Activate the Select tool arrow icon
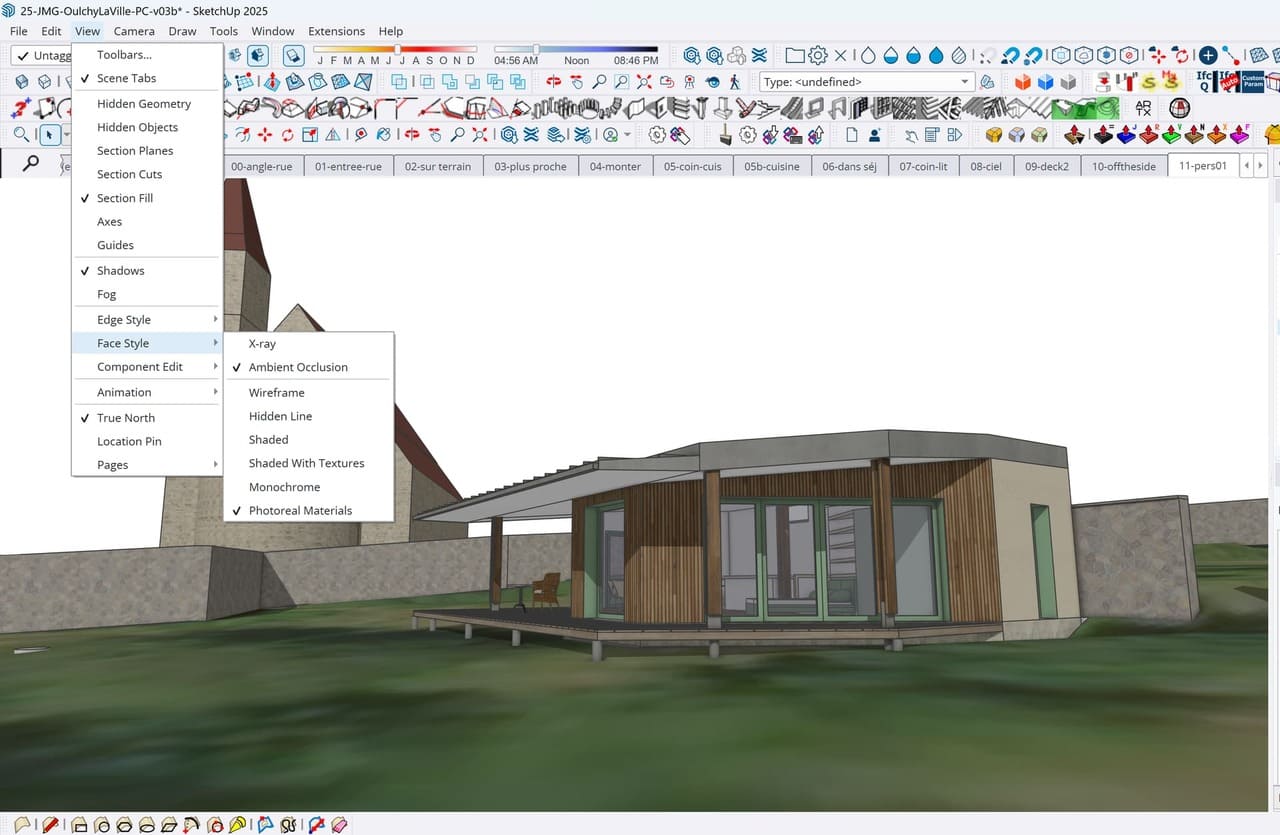Screen dimensions: 1280x835 tap(49, 135)
